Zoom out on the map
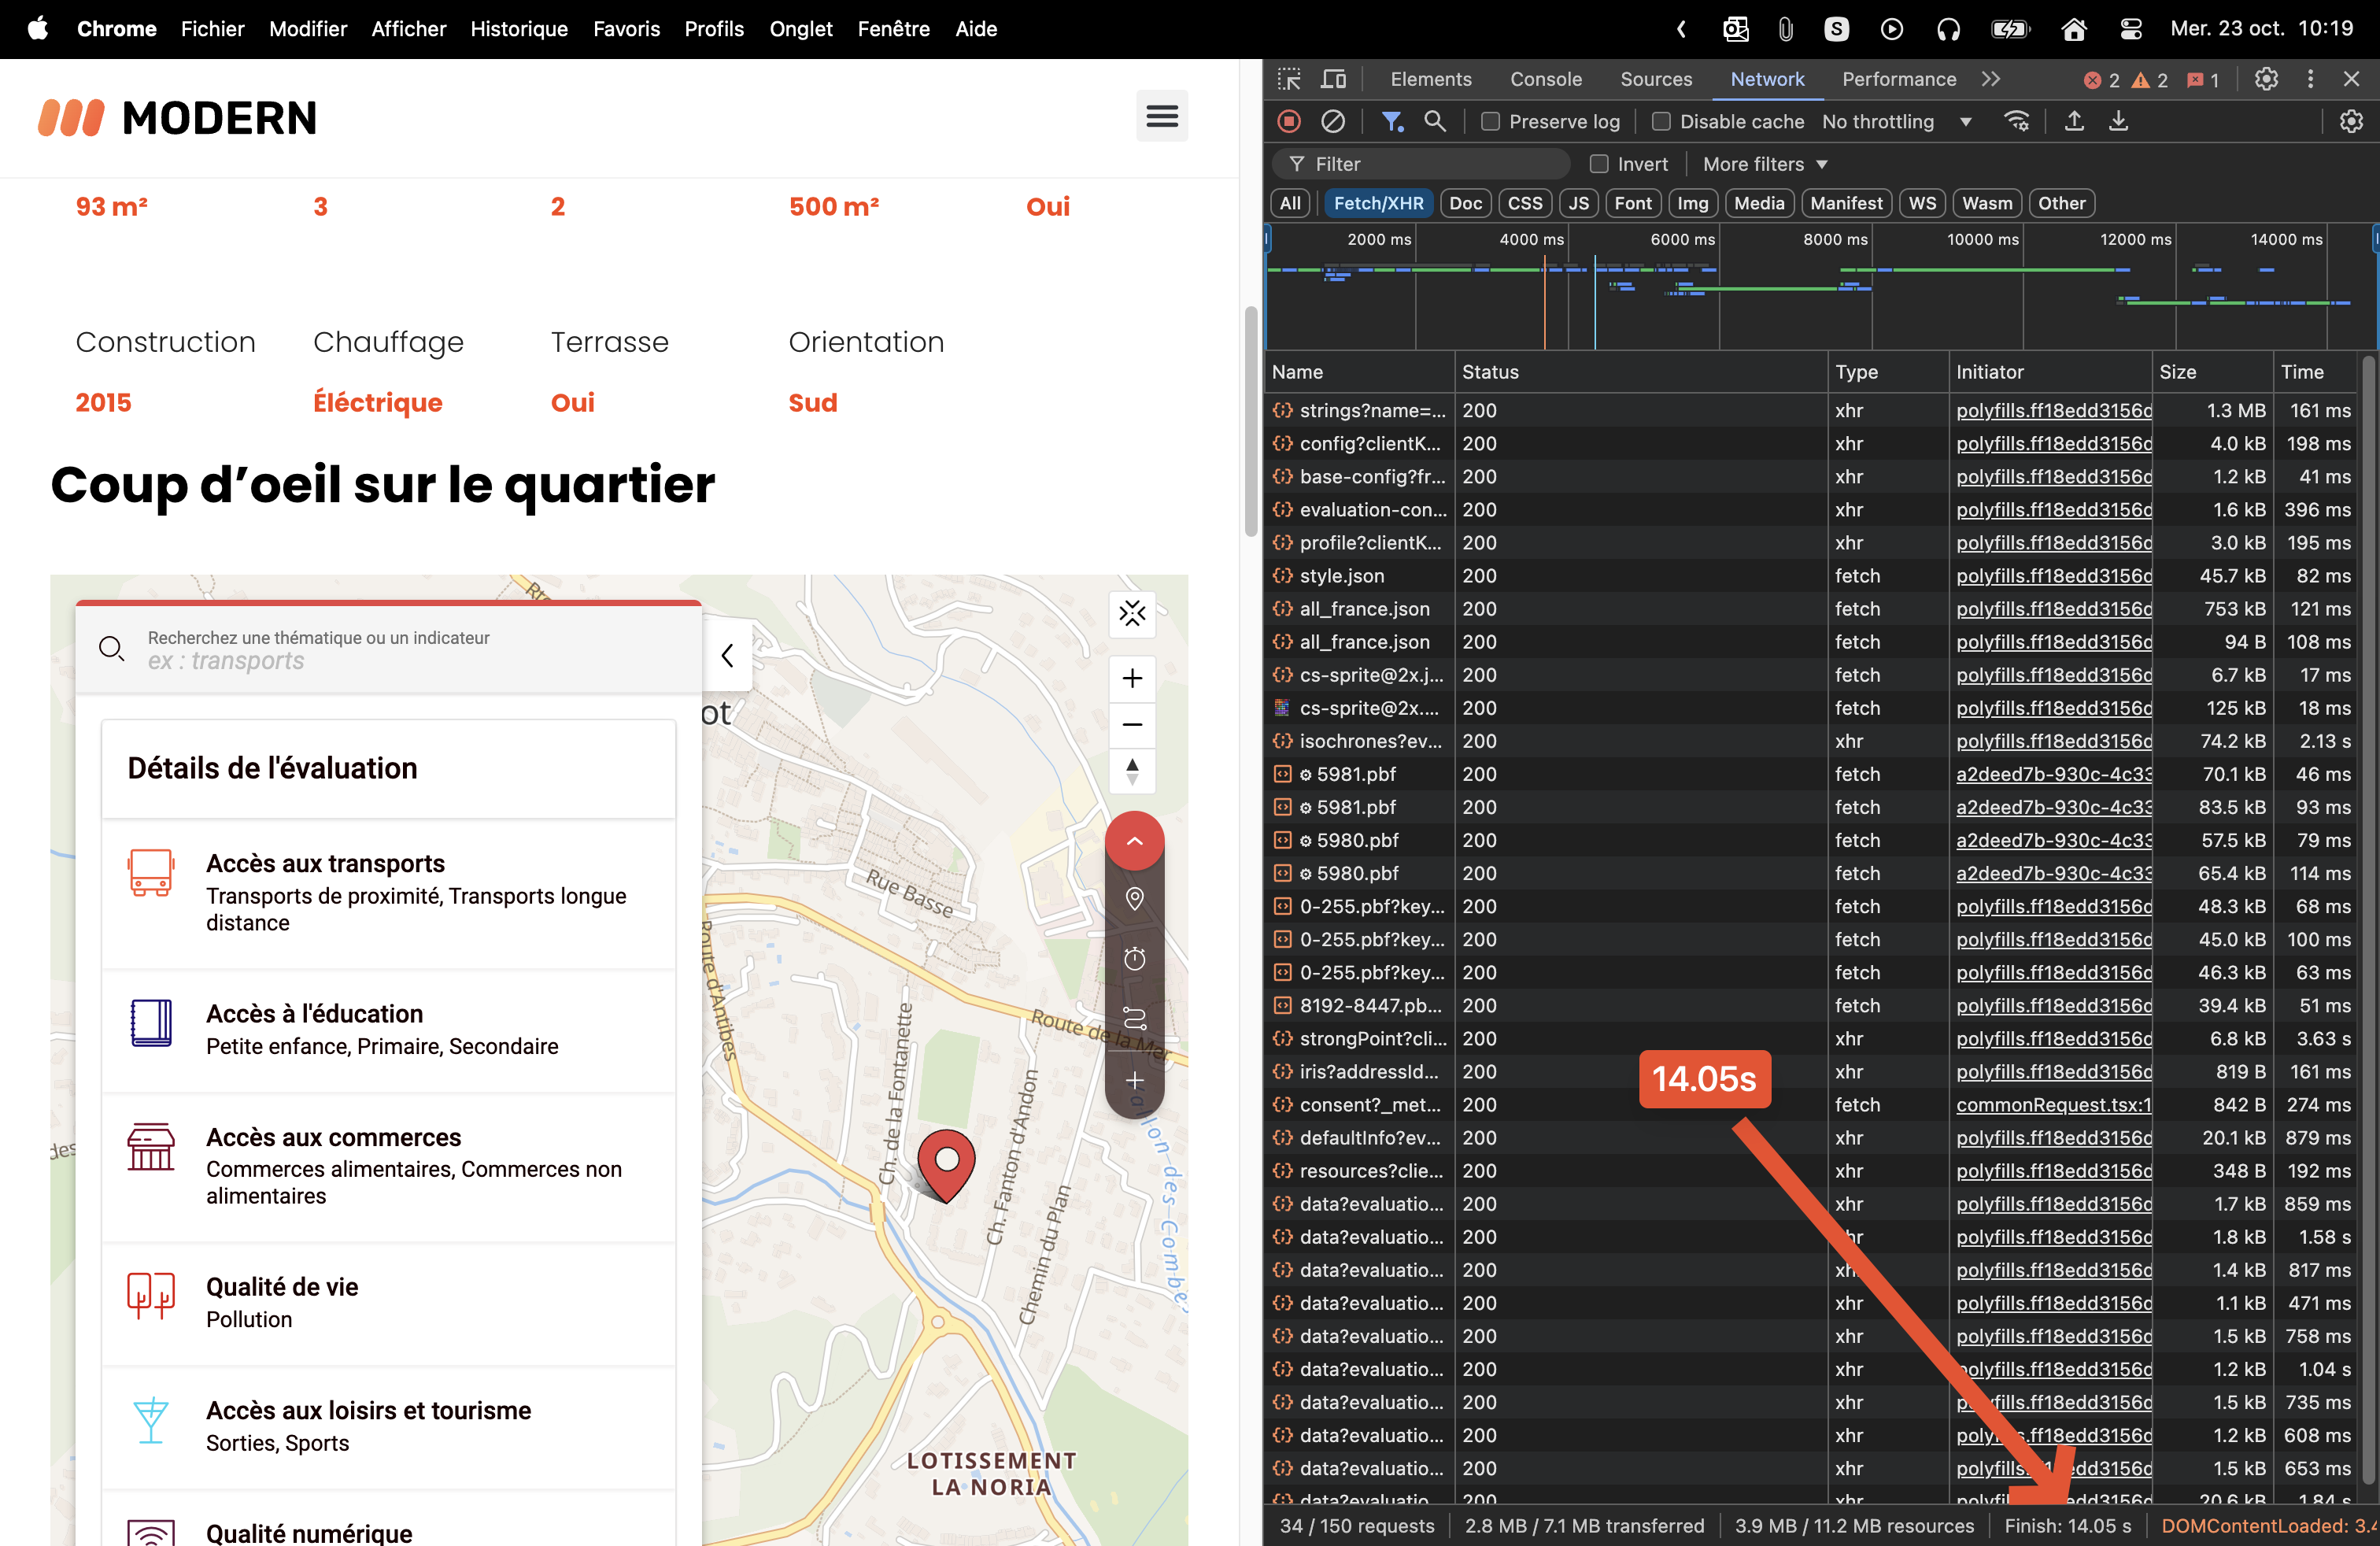Image resolution: width=2380 pixels, height=1546 pixels. click(1132, 725)
